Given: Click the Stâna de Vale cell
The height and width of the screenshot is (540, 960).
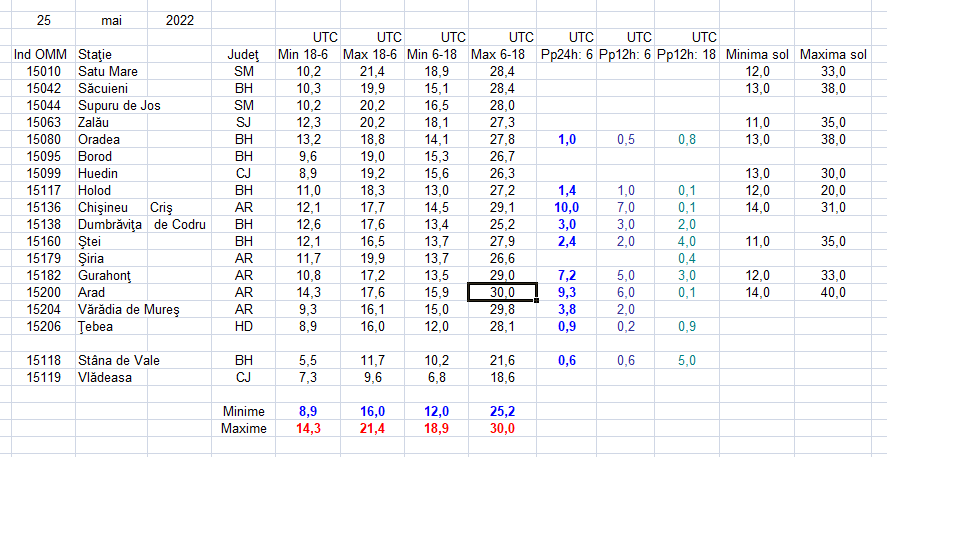Looking at the screenshot, I should (x=119, y=361).
